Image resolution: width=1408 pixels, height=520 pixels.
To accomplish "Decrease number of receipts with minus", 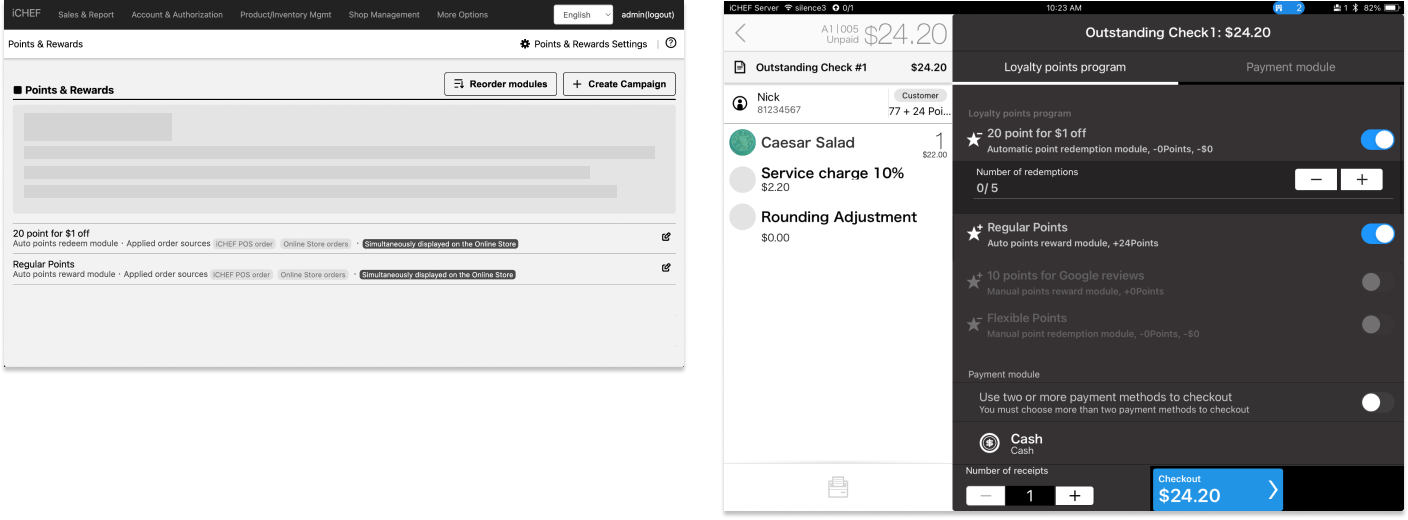I will click(986, 496).
